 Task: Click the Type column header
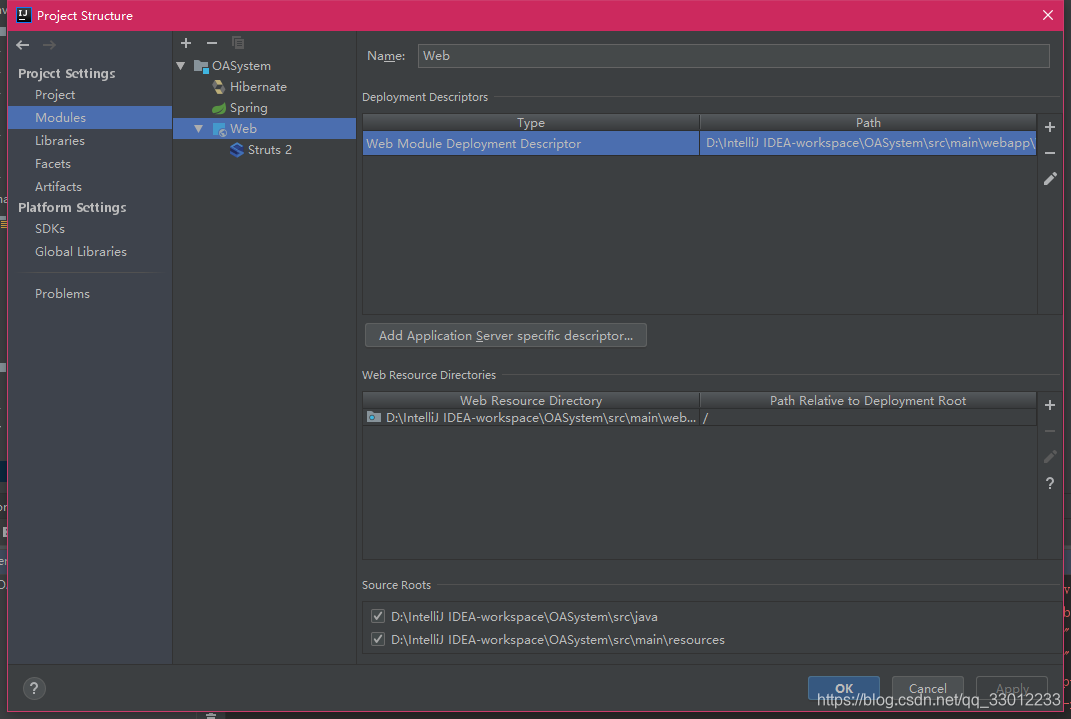click(x=531, y=123)
